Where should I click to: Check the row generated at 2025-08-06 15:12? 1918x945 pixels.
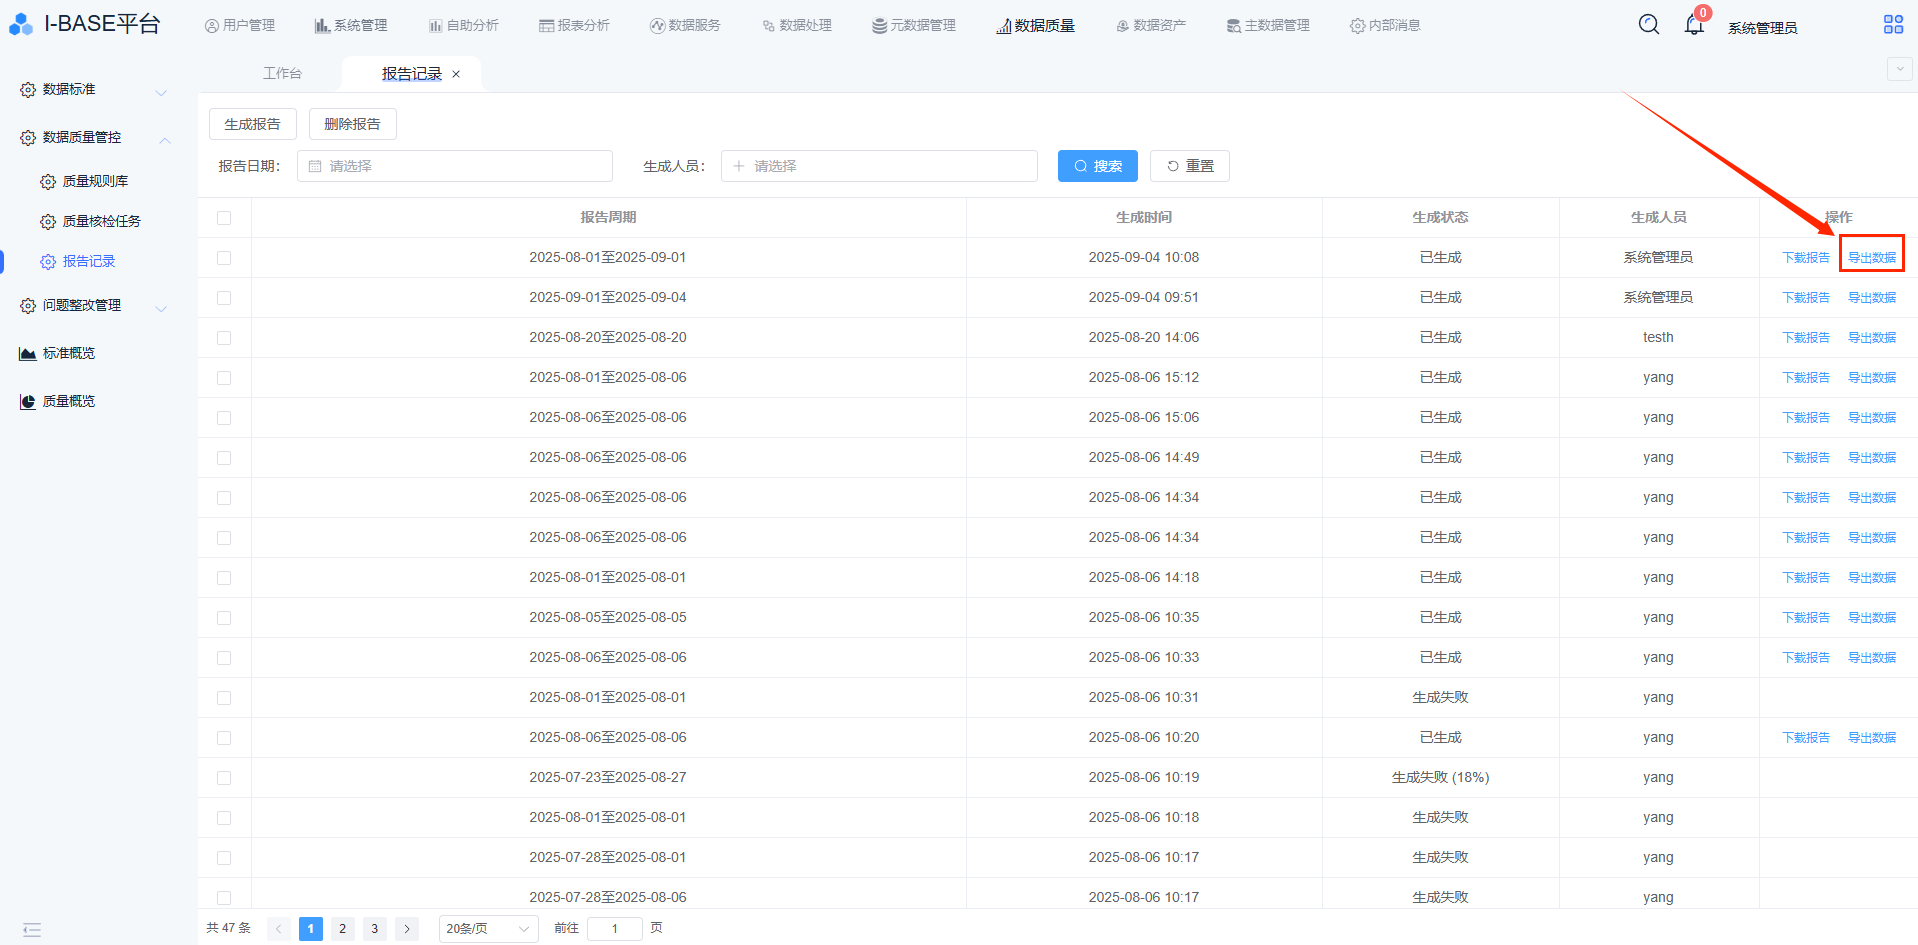pyautogui.click(x=224, y=378)
